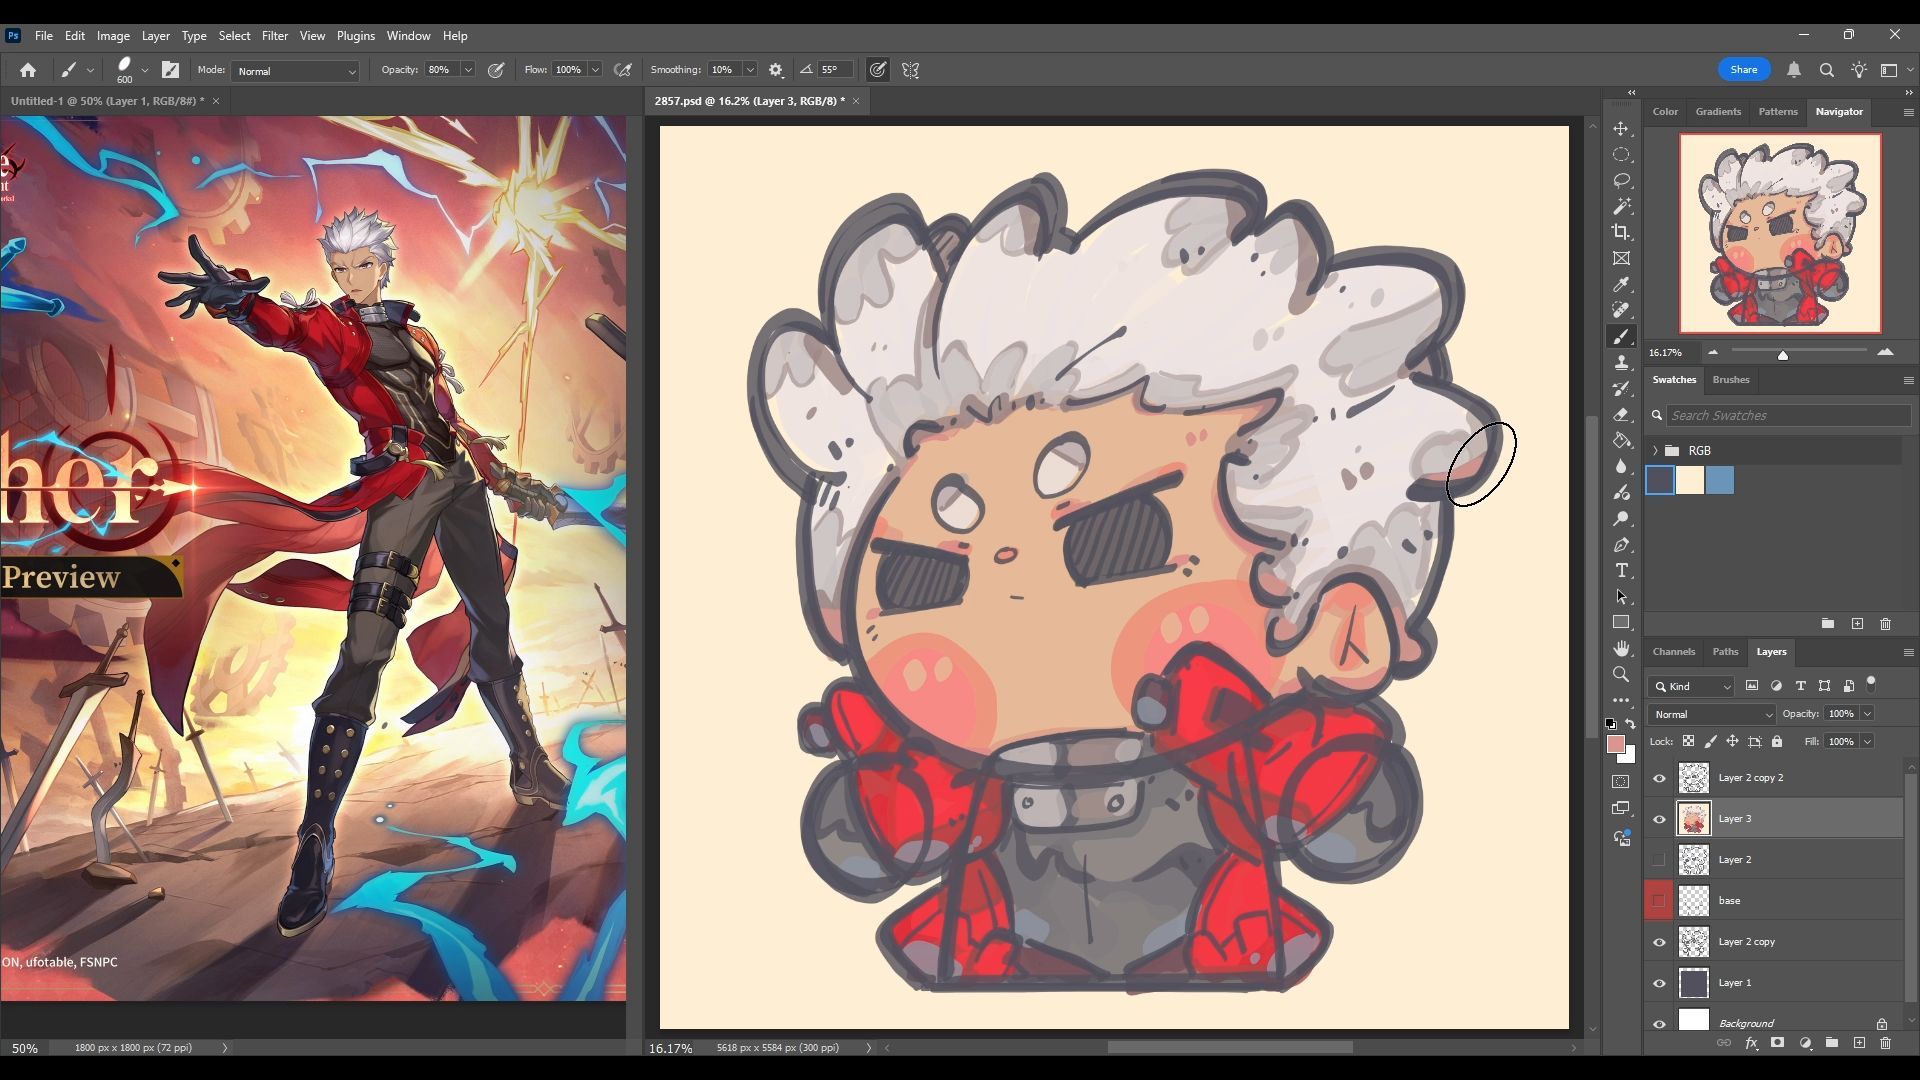Toggle airbrush build-up effects

point(623,70)
